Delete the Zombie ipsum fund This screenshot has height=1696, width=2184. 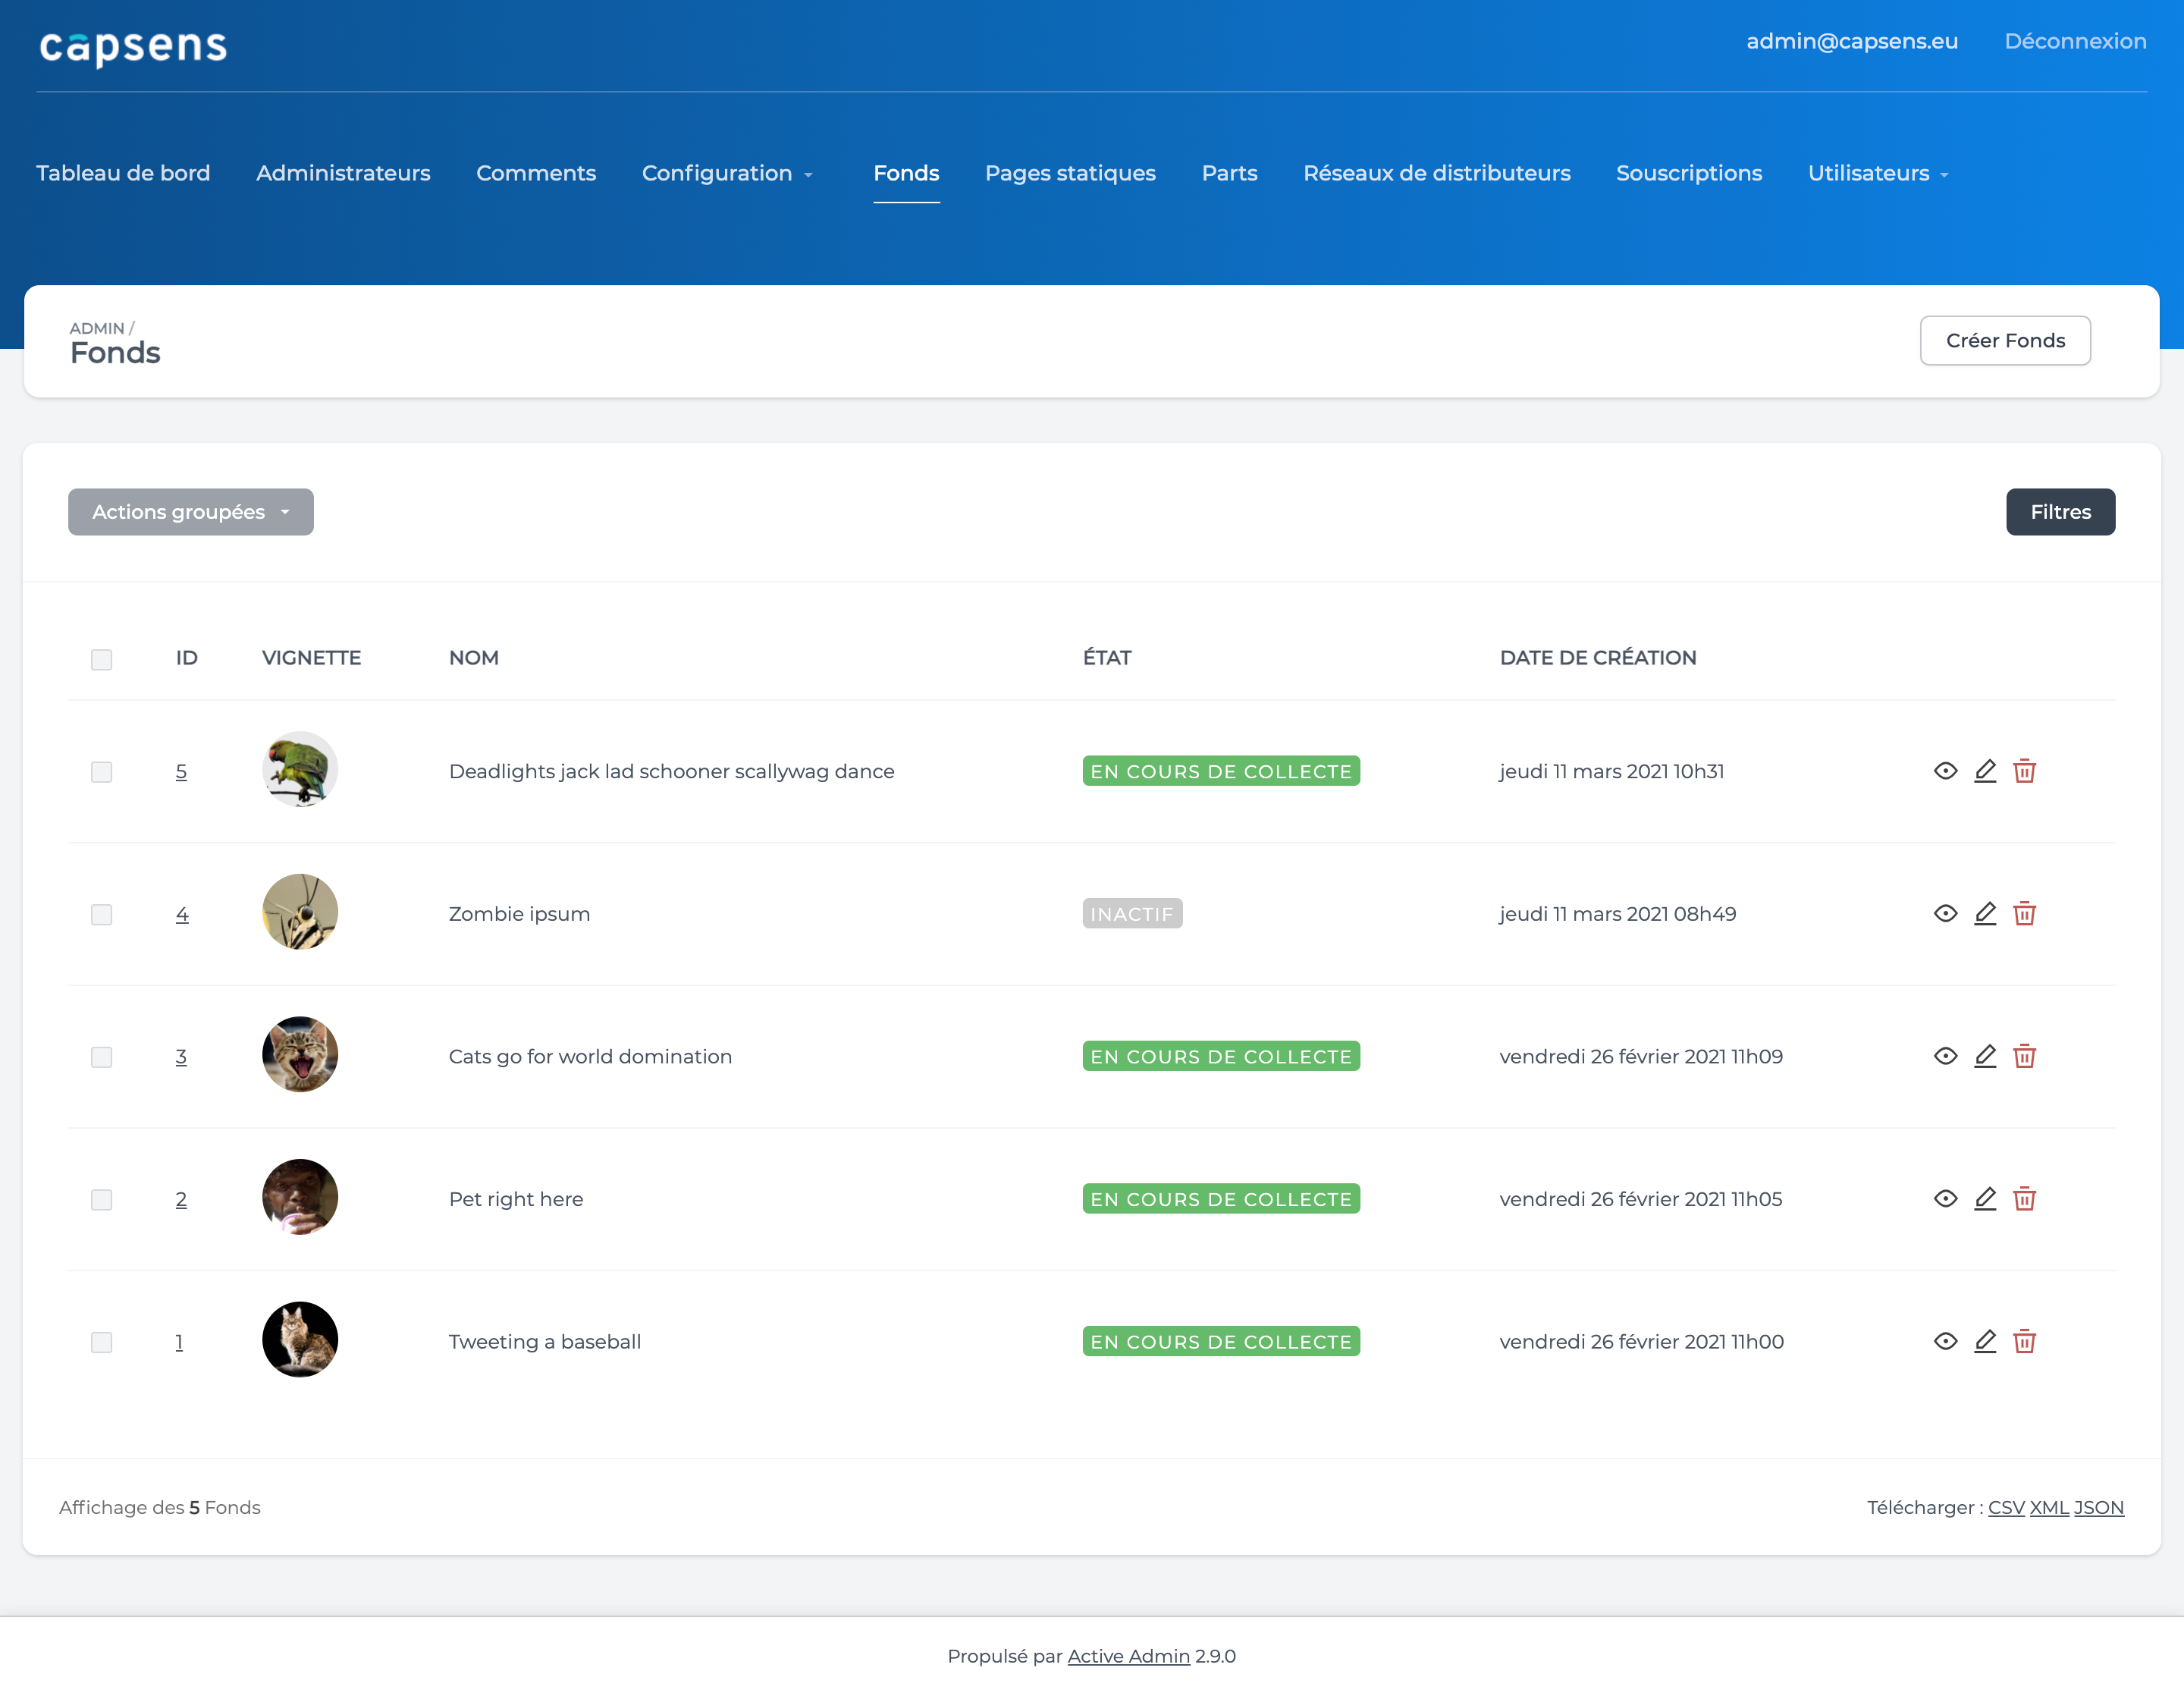pos(2026,913)
